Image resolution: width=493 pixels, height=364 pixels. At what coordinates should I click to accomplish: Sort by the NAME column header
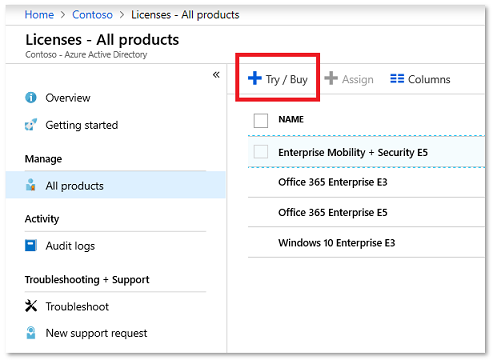point(291,119)
